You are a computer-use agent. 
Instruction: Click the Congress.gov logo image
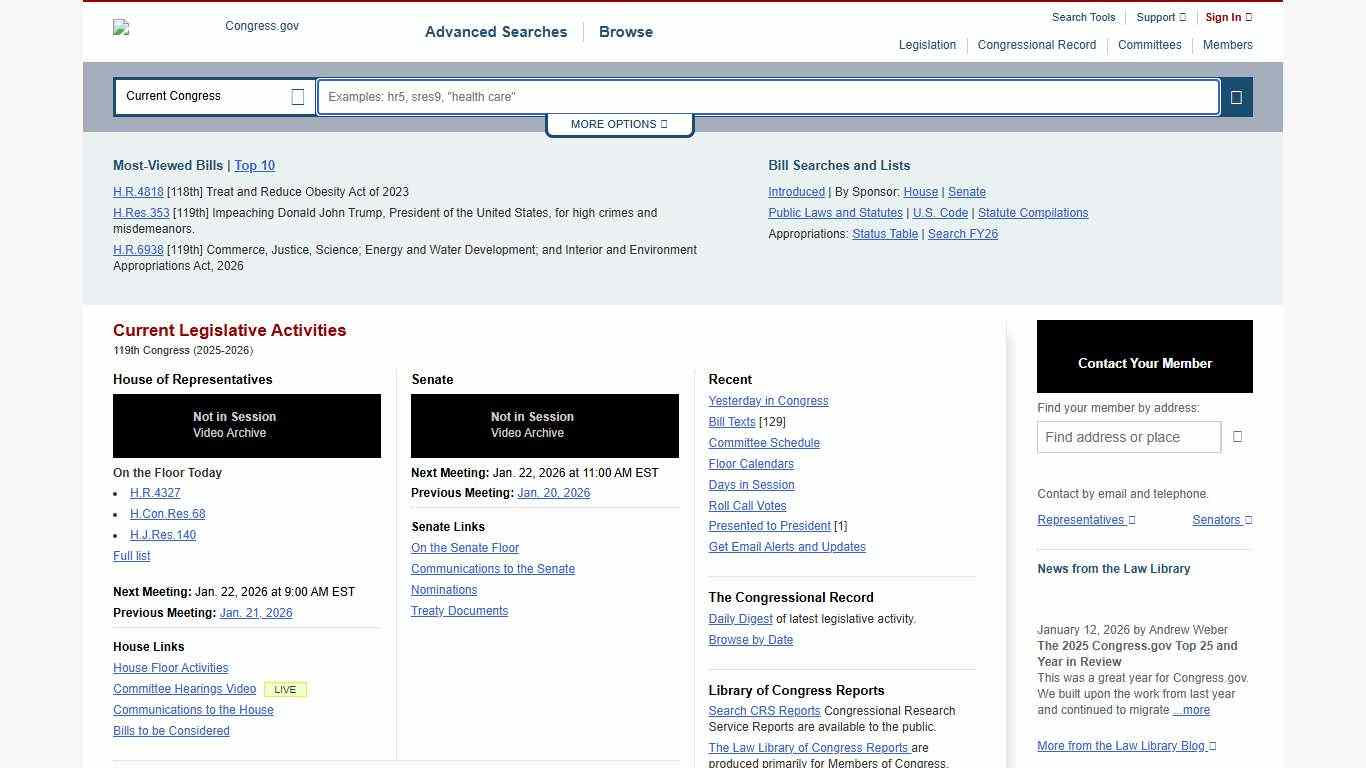pos(207,27)
